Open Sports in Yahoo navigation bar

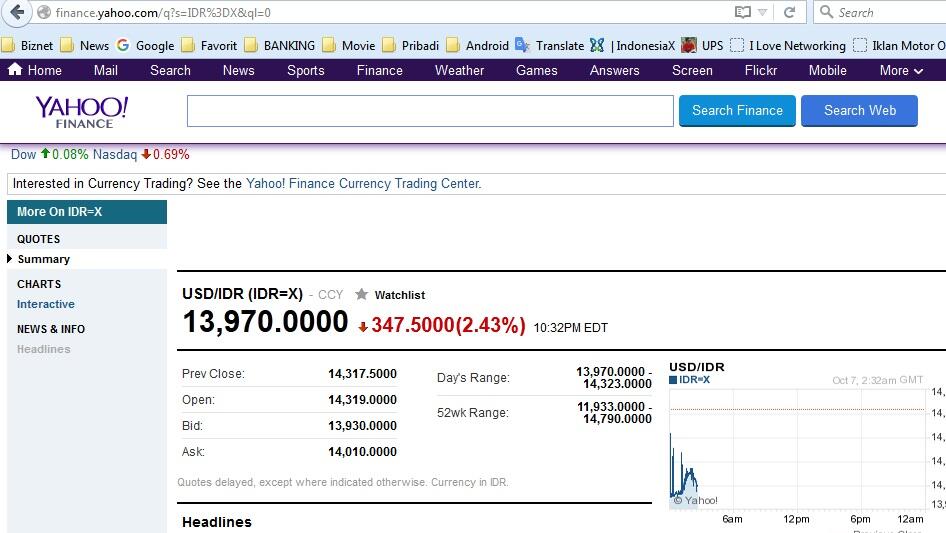pyautogui.click(x=305, y=70)
